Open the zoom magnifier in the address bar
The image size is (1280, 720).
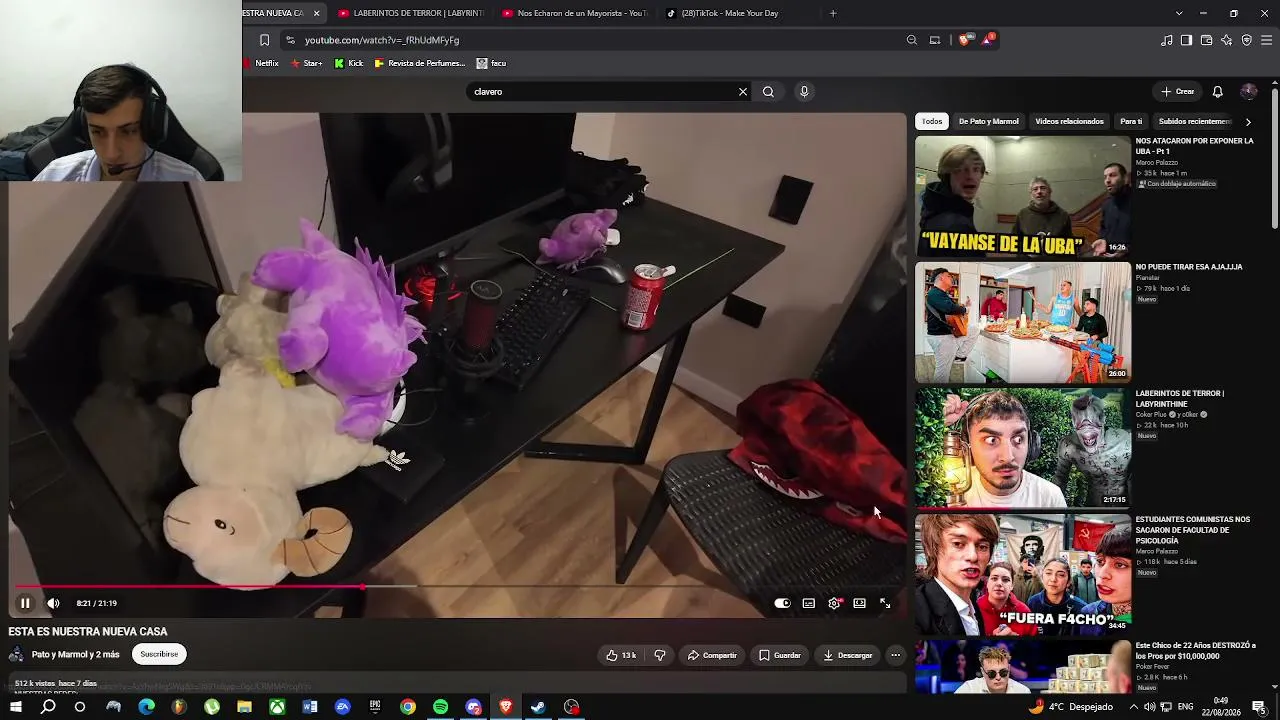(x=912, y=40)
